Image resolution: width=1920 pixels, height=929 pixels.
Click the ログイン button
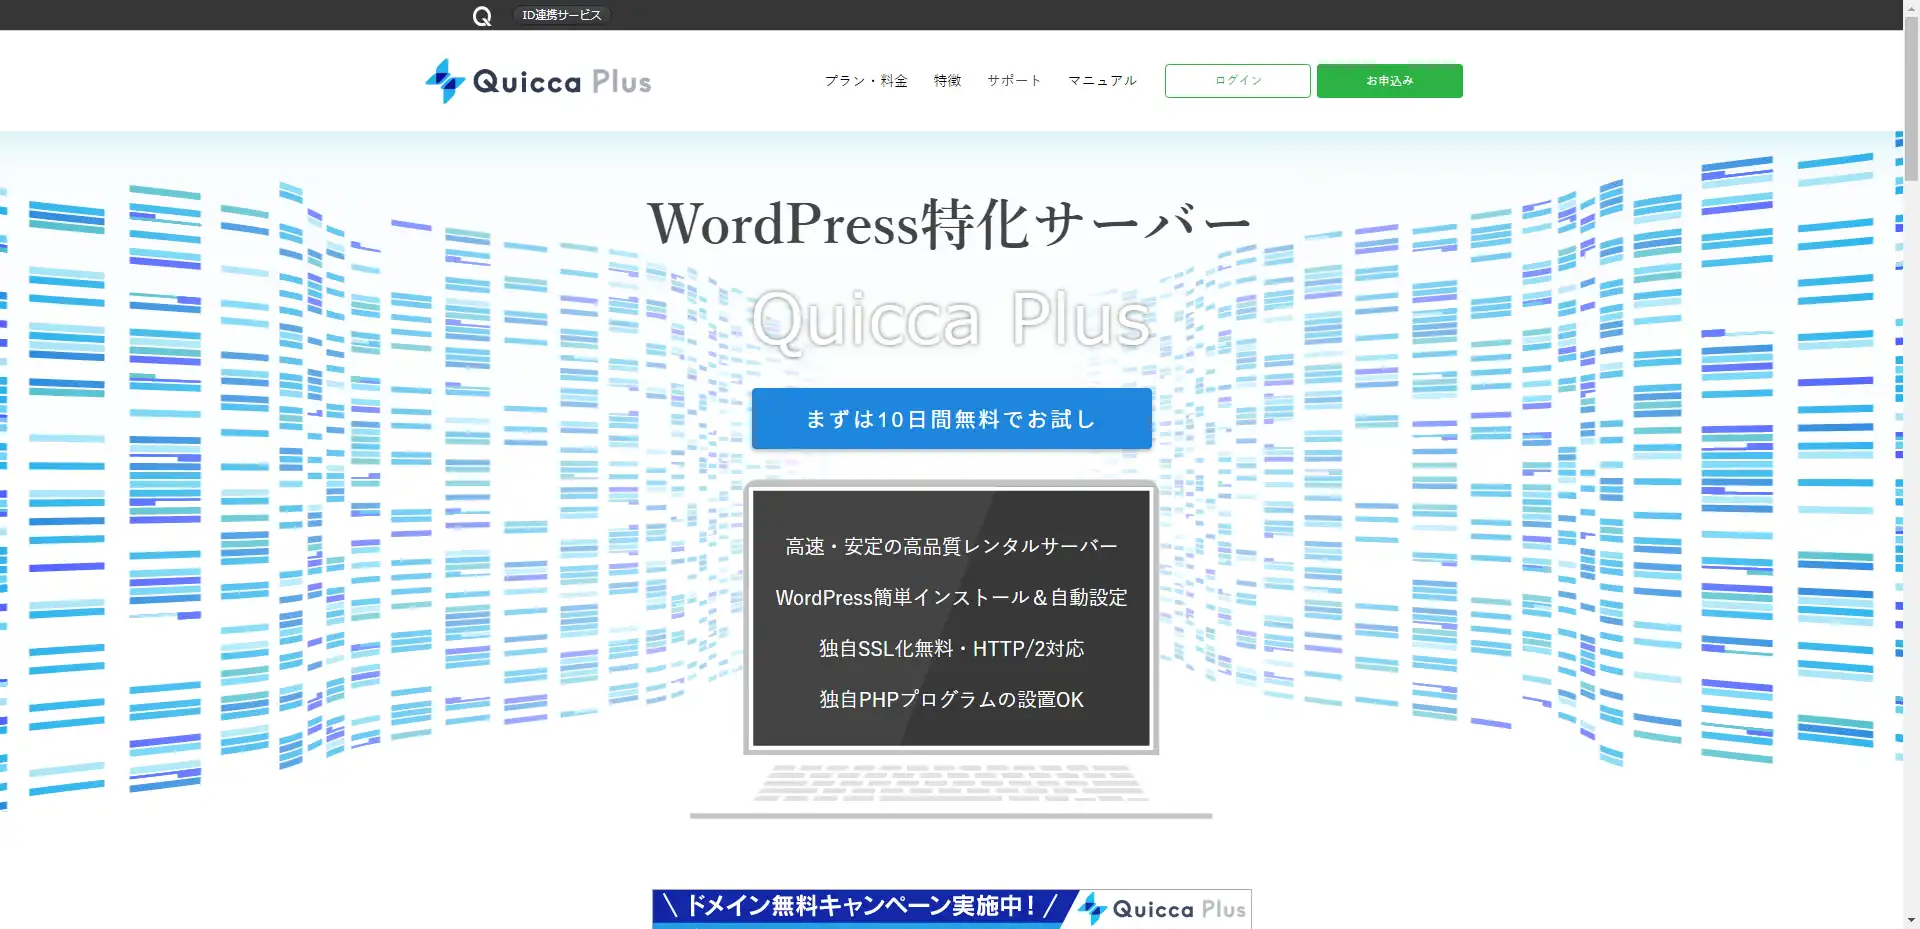[x=1238, y=81]
